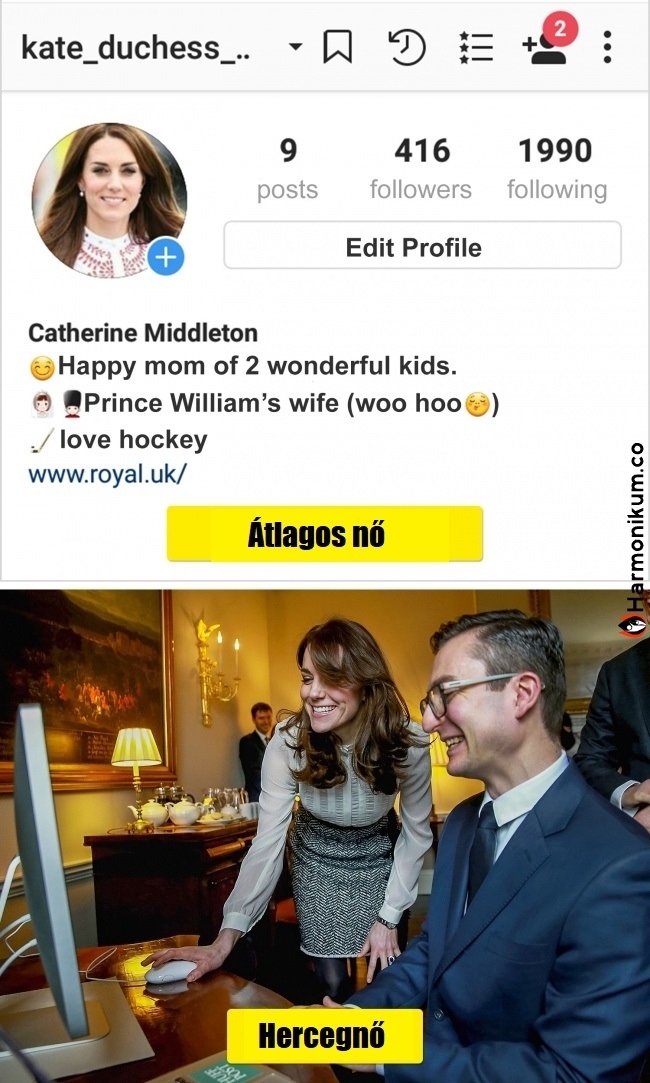The image size is (650, 1083).
Task: Open the 1990 following list
Action: (557, 169)
